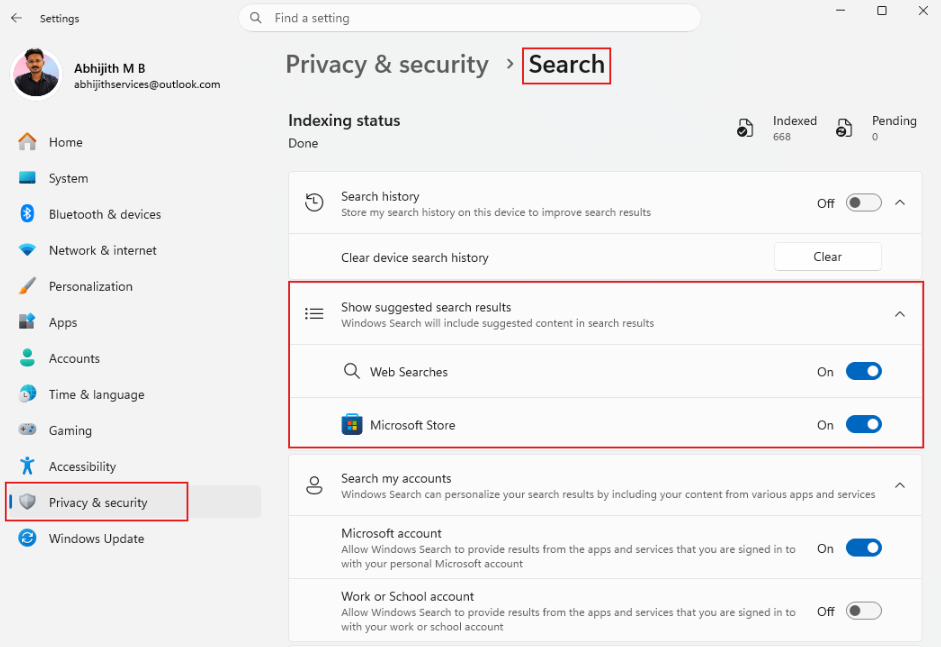Click the back arrow icon
The height and width of the screenshot is (647, 941).
(x=16, y=18)
